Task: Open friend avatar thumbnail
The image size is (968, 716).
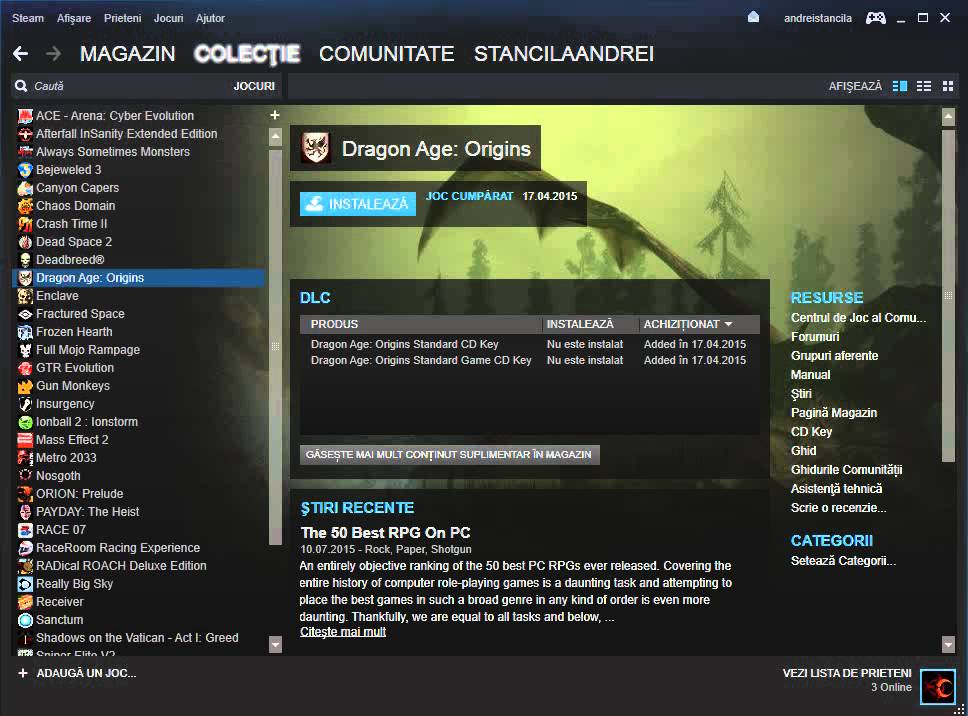Action: coord(937,686)
